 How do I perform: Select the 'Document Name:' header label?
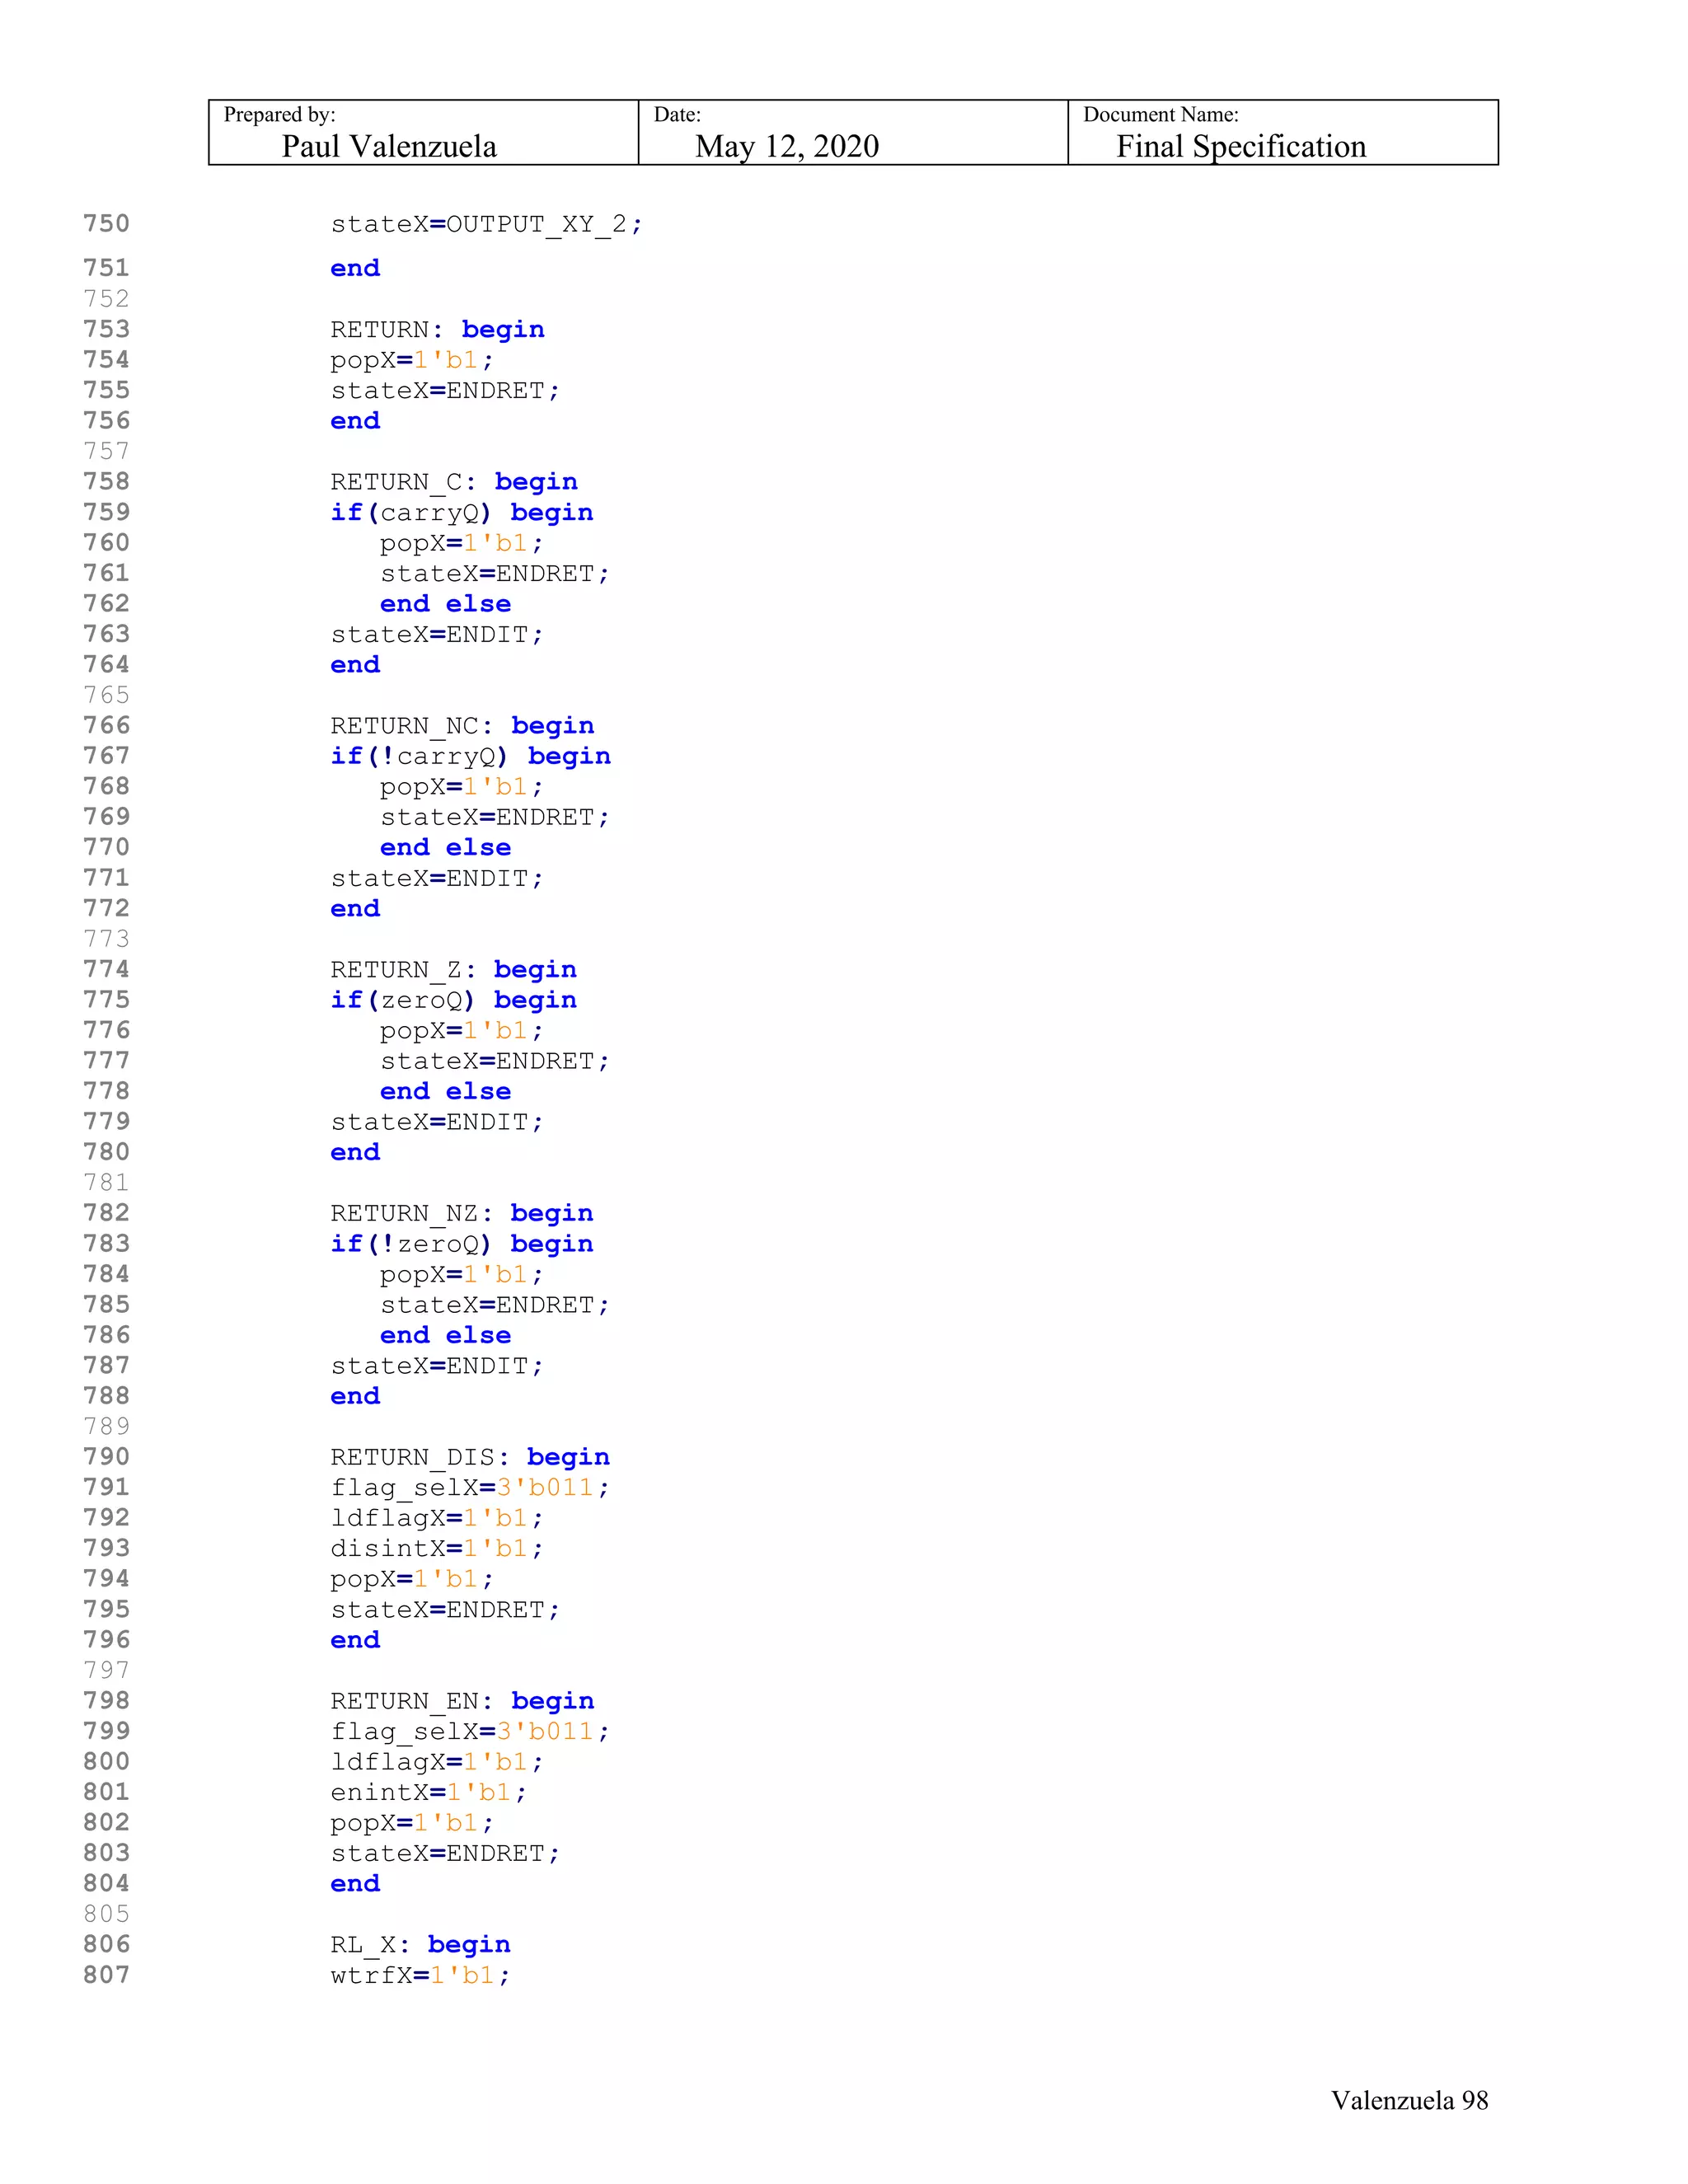pyautogui.click(x=1161, y=115)
